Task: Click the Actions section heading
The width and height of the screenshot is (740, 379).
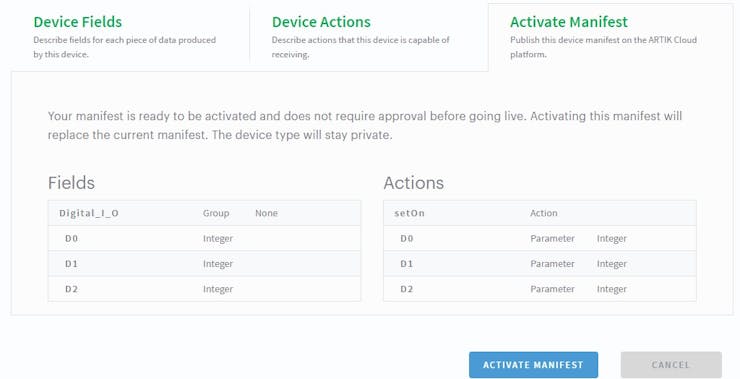Action: pos(413,183)
